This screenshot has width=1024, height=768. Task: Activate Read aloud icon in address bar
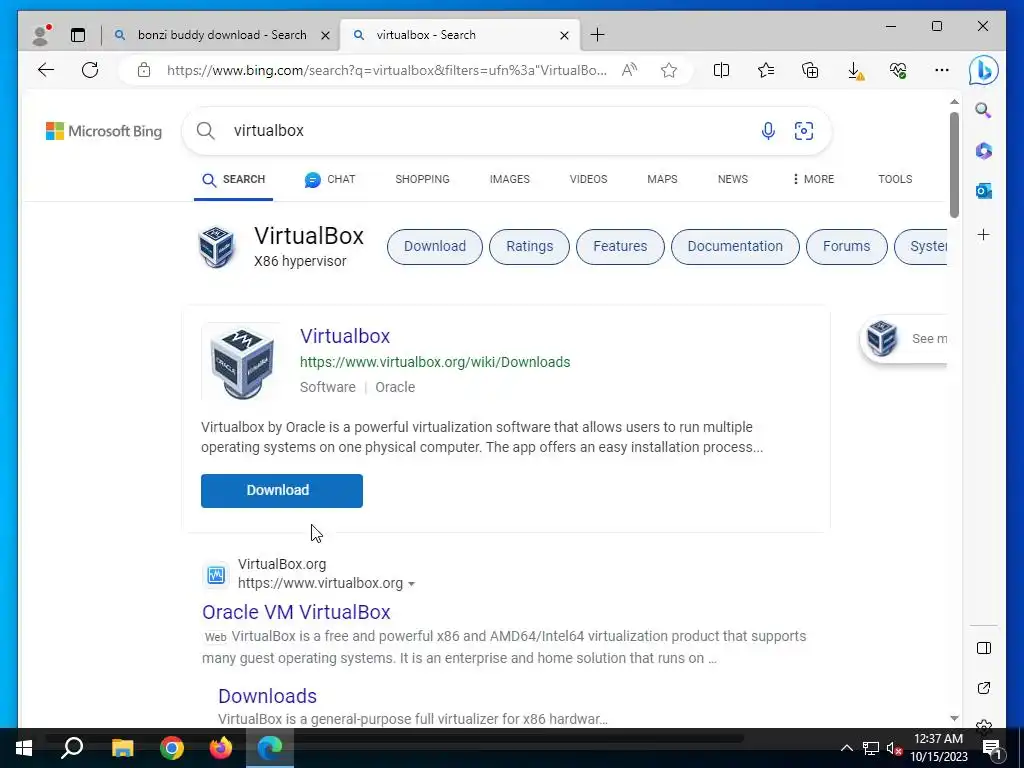tap(630, 70)
